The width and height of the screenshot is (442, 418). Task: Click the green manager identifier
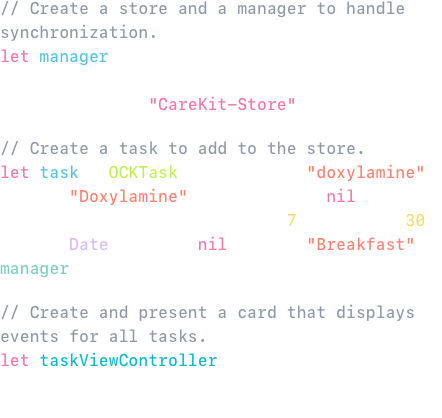pyautogui.click(x=35, y=269)
